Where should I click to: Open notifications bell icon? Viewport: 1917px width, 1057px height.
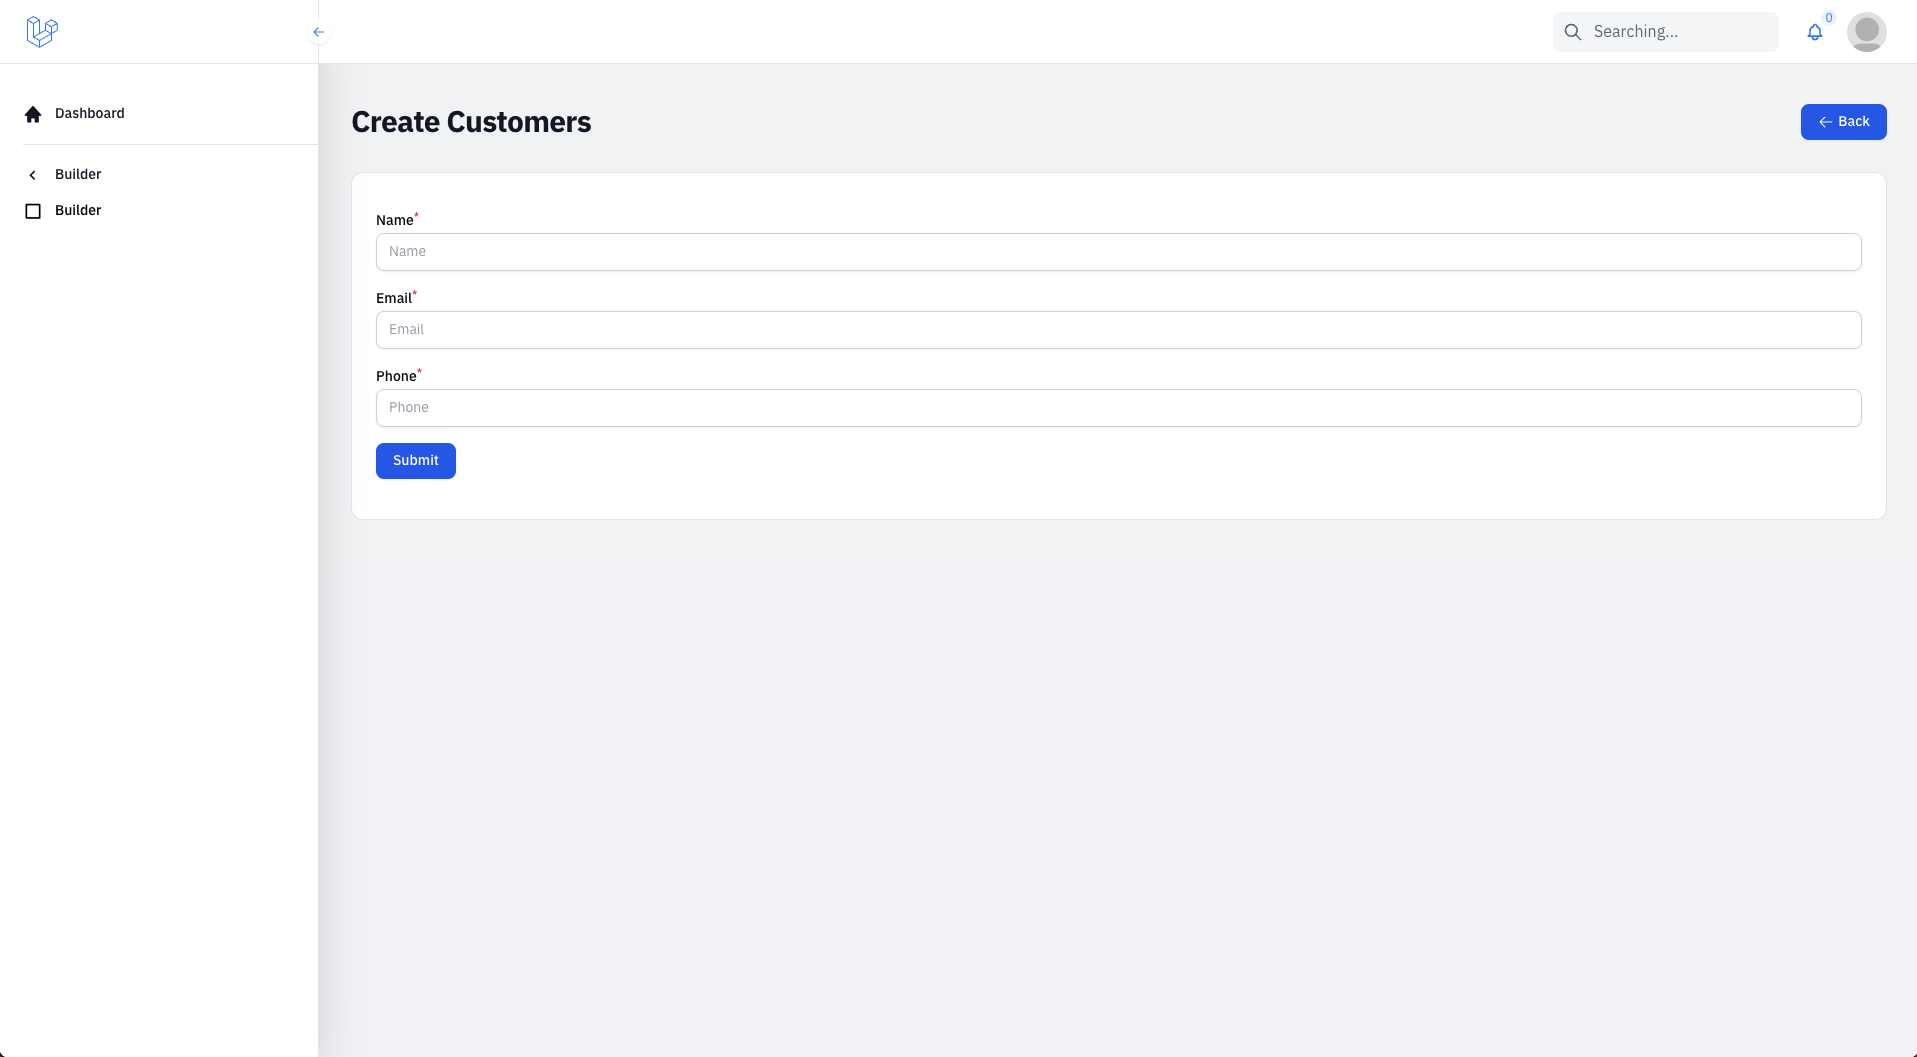tap(1815, 32)
